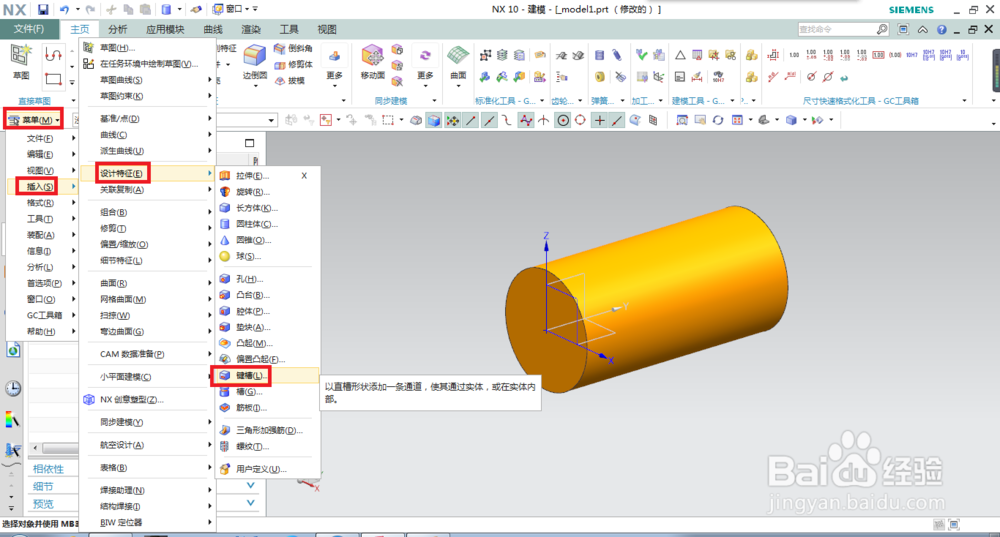1000x537 pixels.
Task: Open the Preferences (首选项) menu item
Action: click(42, 283)
